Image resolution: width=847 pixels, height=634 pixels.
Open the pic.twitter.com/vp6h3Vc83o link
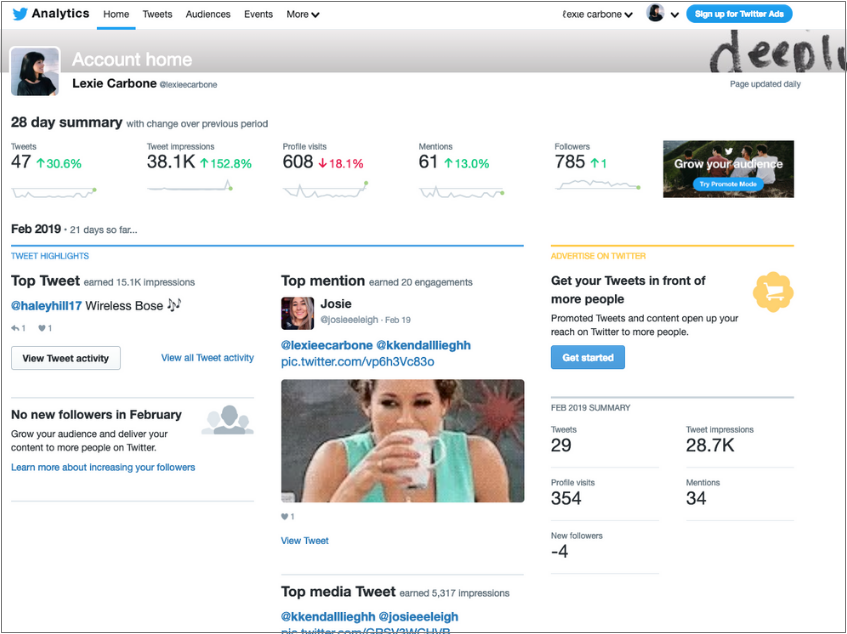tap(358, 361)
